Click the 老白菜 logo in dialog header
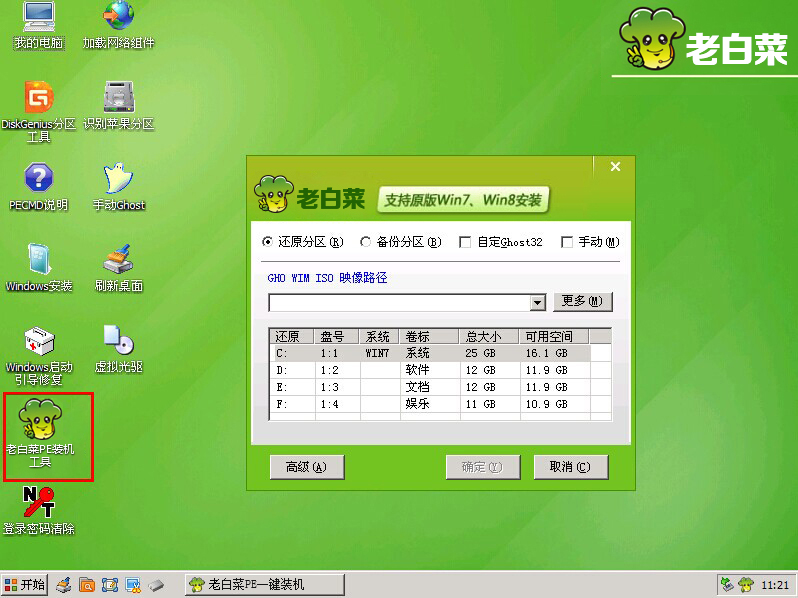 pos(309,195)
